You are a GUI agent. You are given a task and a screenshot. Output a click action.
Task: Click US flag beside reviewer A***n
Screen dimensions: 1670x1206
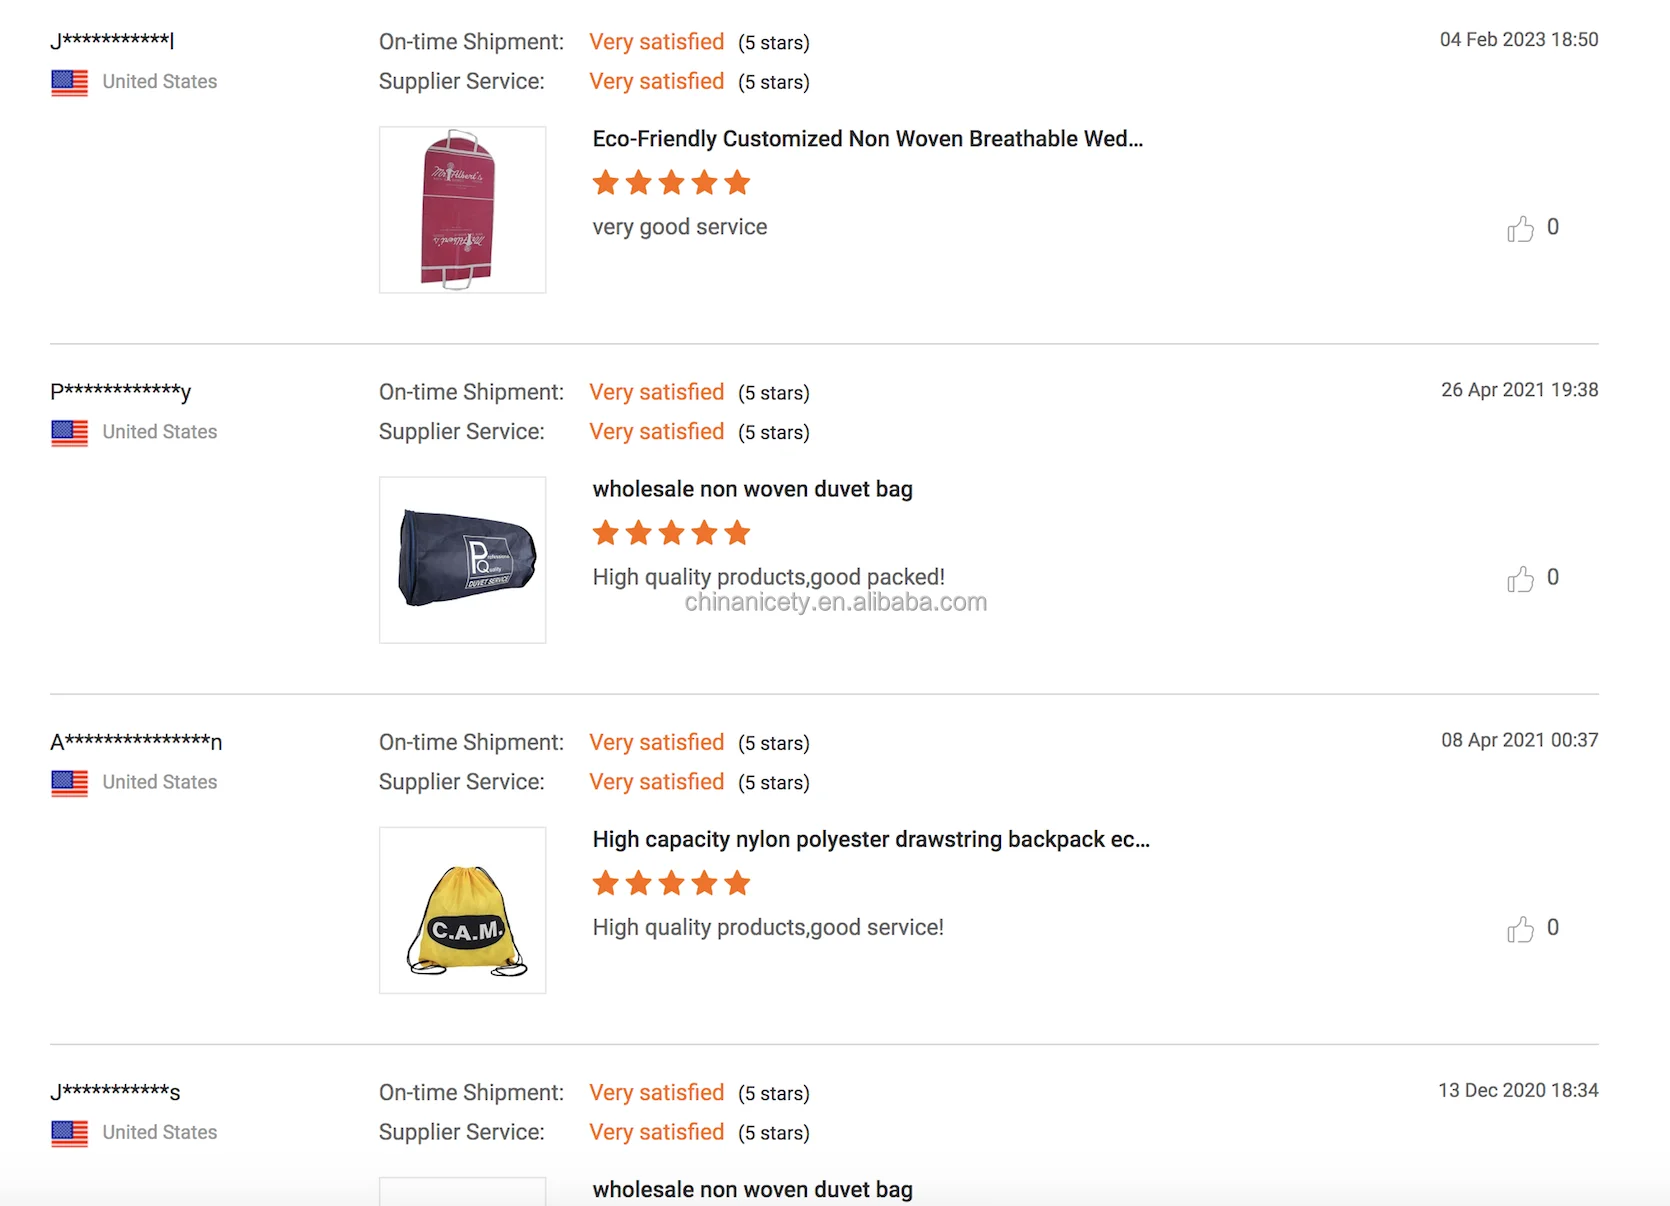[x=70, y=782]
